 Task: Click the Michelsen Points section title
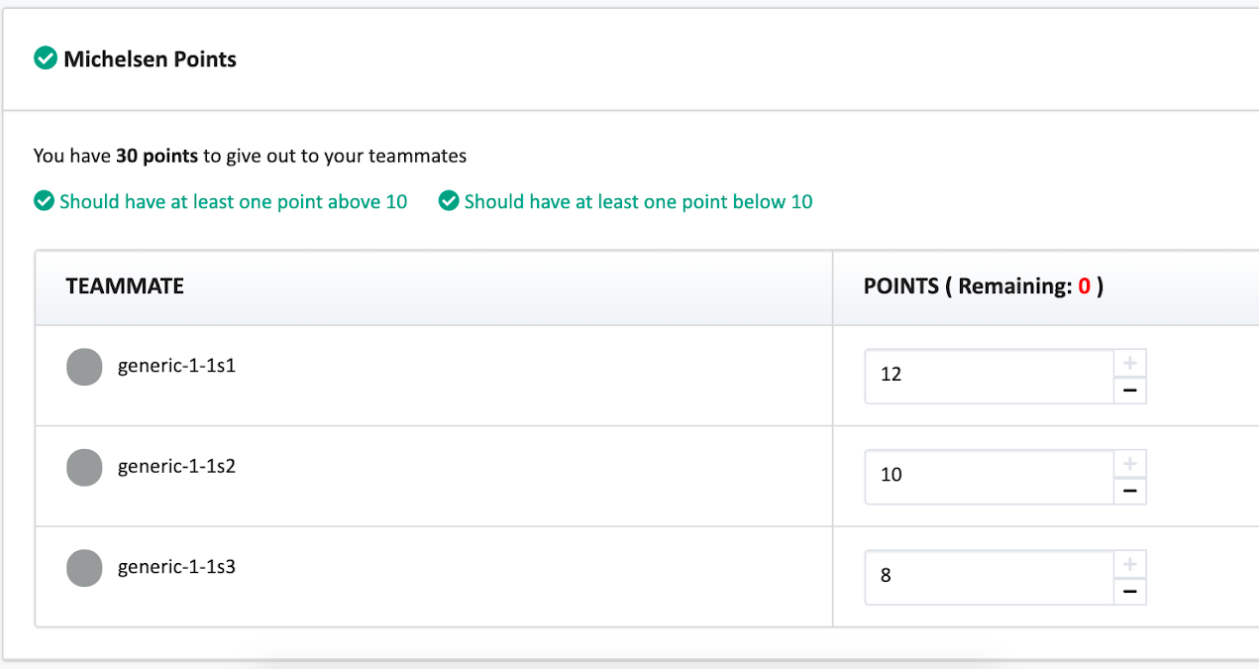pyautogui.click(x=150, y=59)
